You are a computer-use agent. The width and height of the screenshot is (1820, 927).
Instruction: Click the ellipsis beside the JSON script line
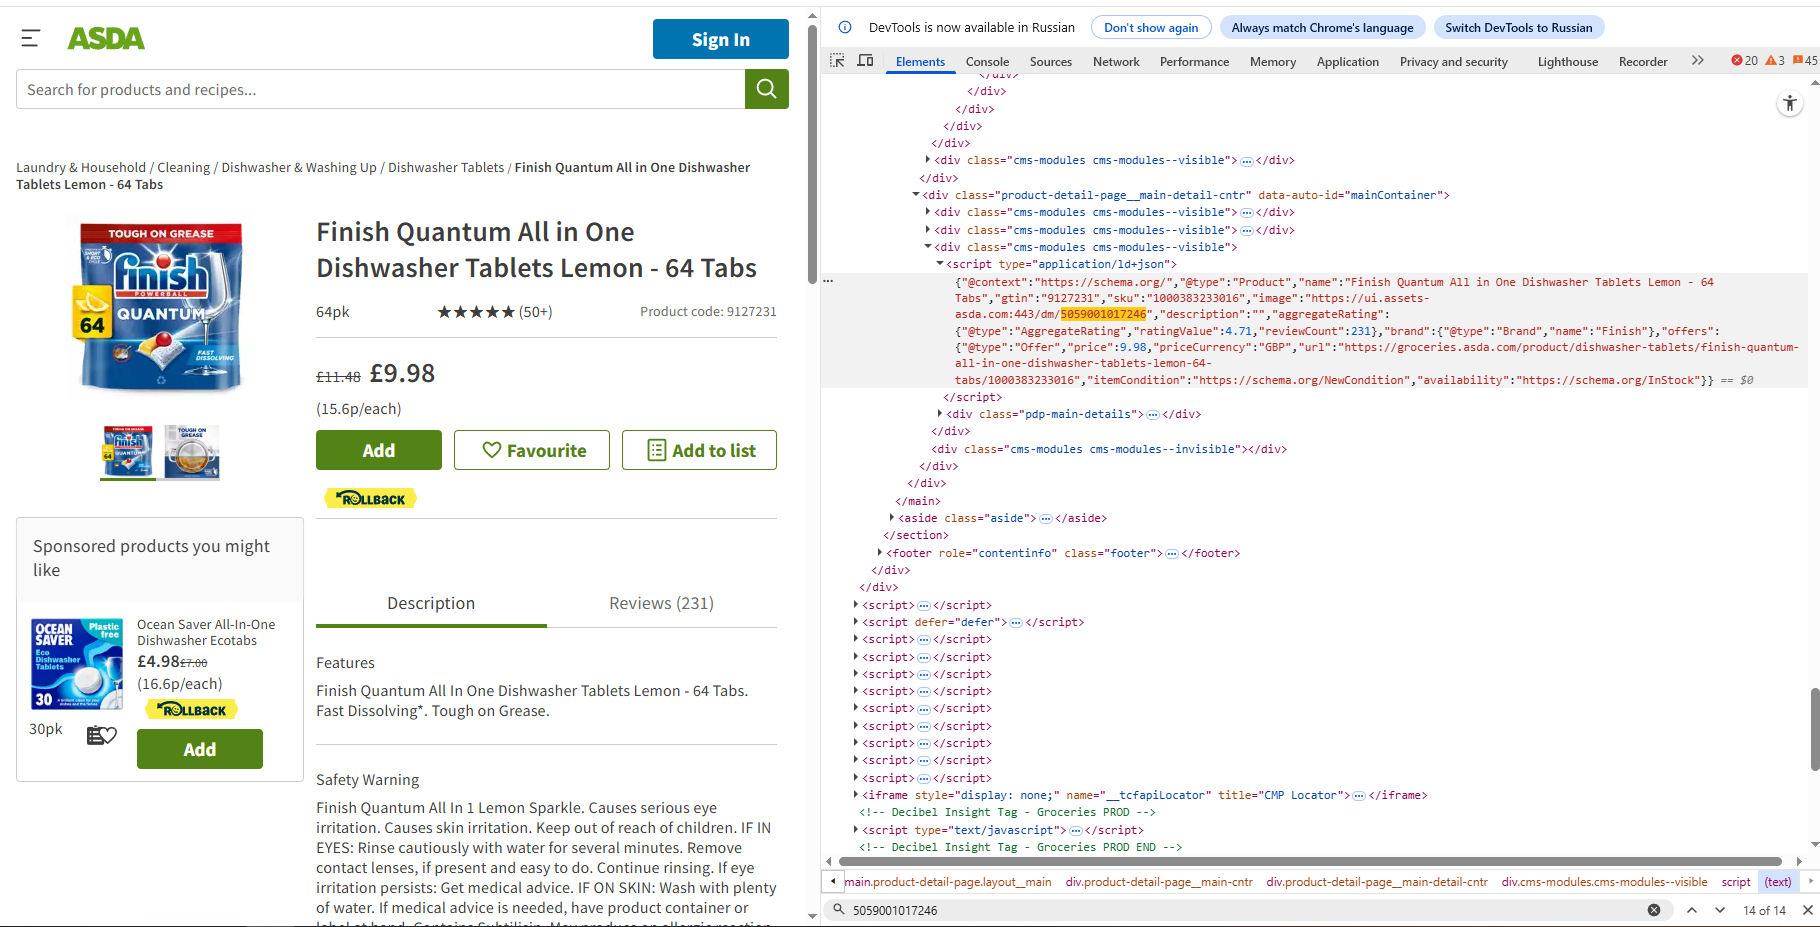coord(828,281)
